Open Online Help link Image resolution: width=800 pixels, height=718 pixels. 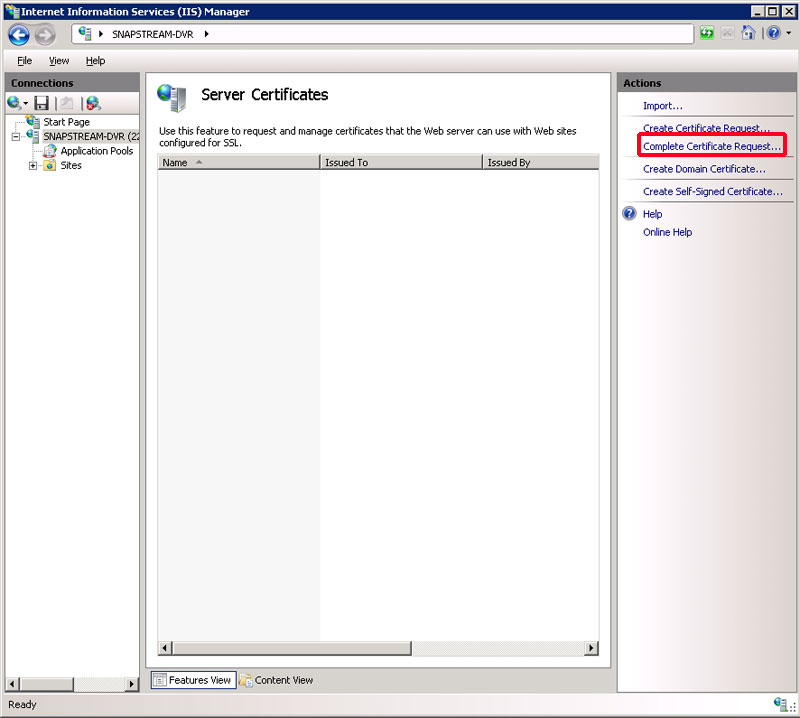tap(667, 232)
